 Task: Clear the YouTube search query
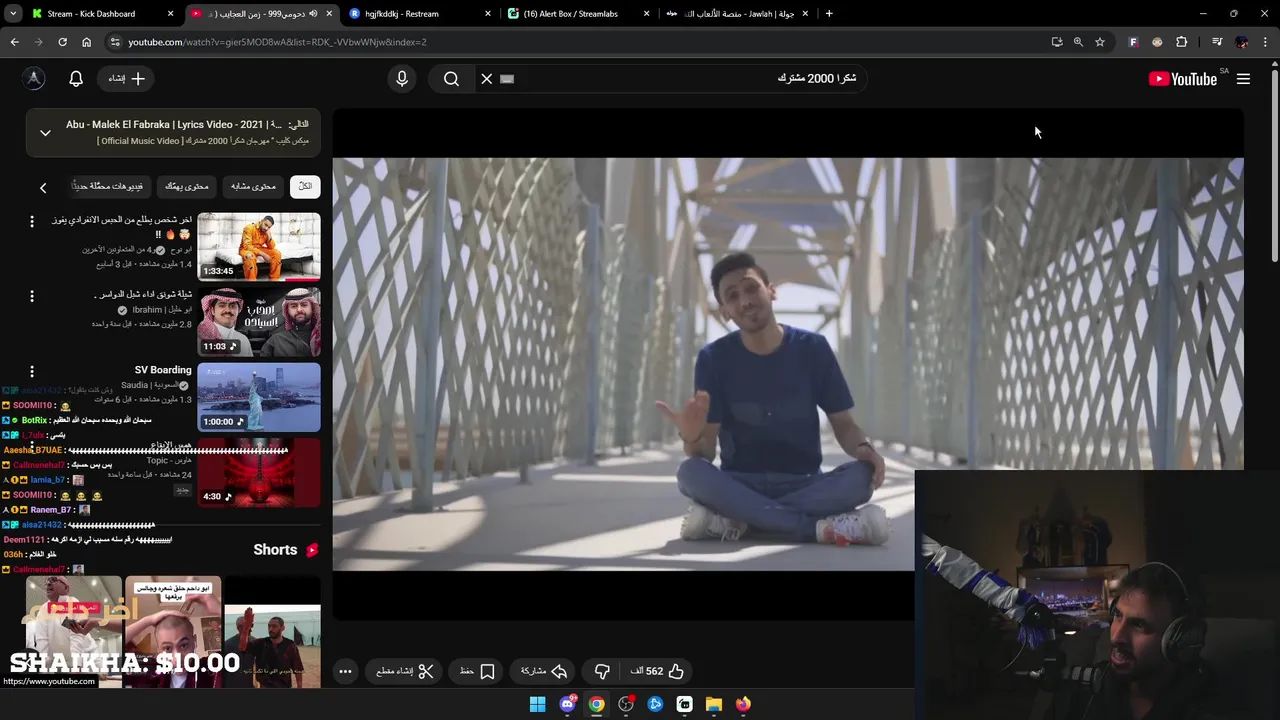tap(487, 79)
